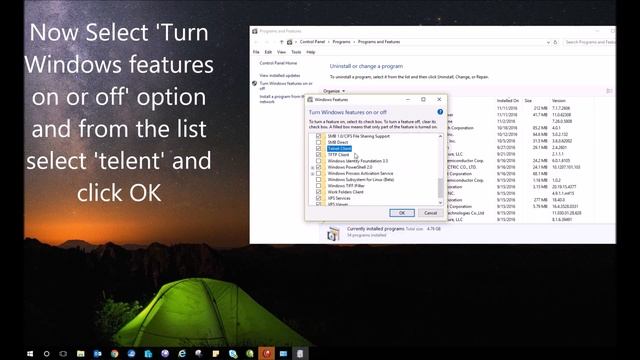This screenshot has height=360, width=640.
Task: Open the Tools menu
Action: tap(296, 52)
